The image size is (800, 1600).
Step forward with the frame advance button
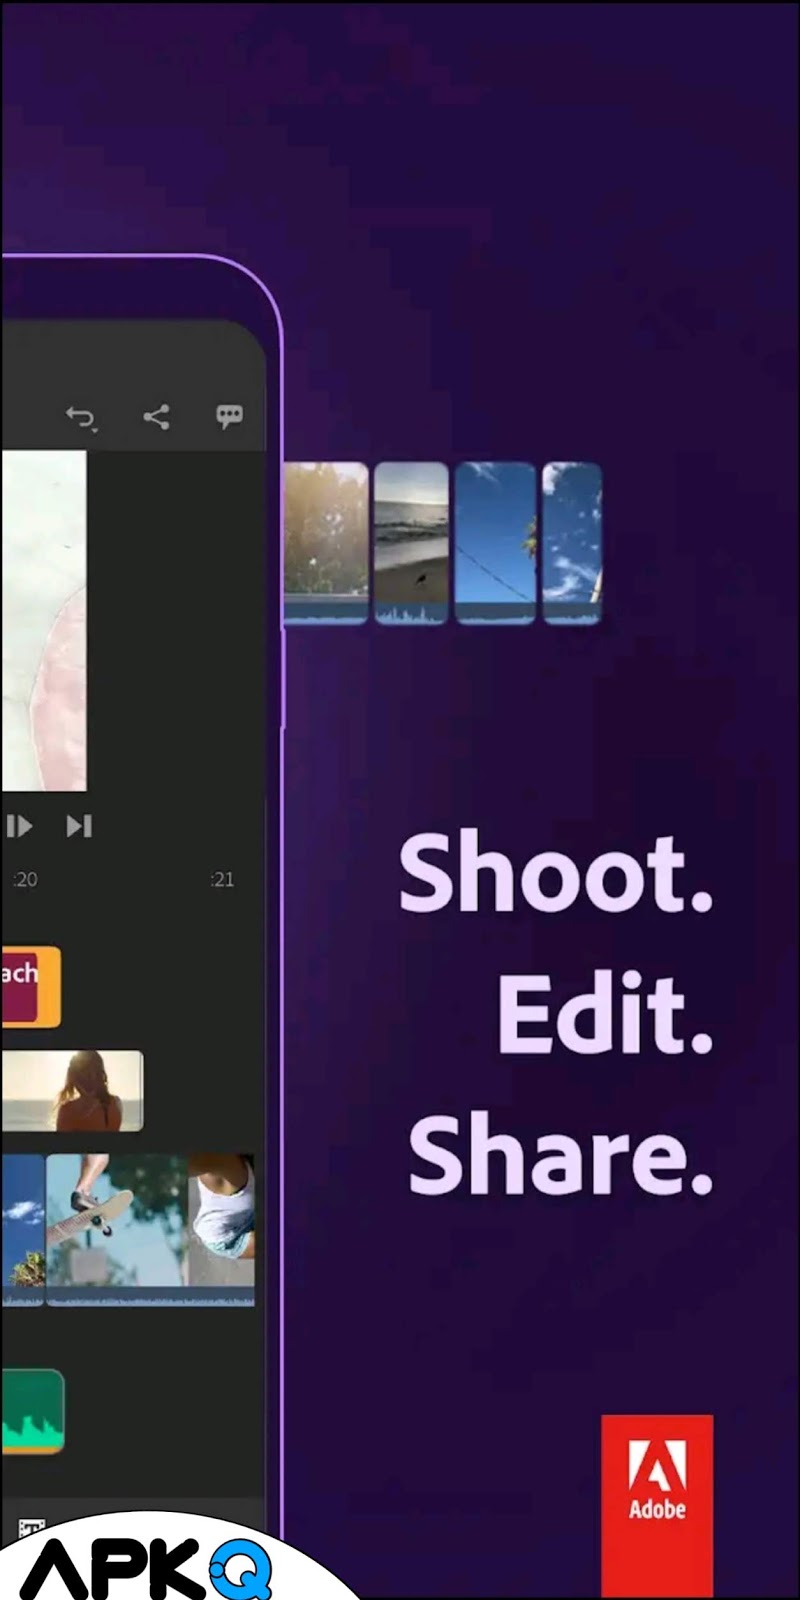(x=19, y=826)
